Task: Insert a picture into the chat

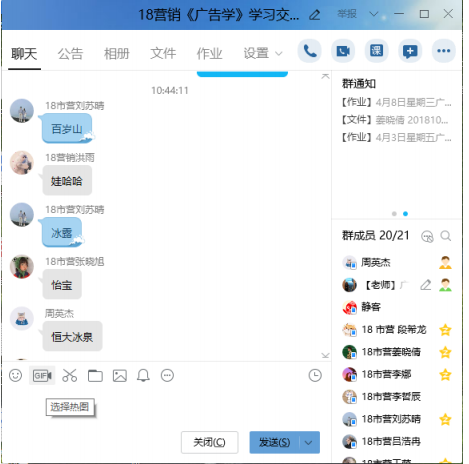Action: [x=120, y=376]
